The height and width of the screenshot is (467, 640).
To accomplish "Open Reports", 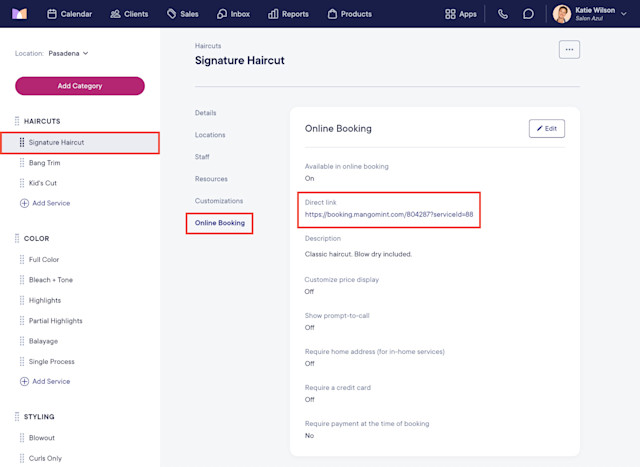I will [288, 14].
